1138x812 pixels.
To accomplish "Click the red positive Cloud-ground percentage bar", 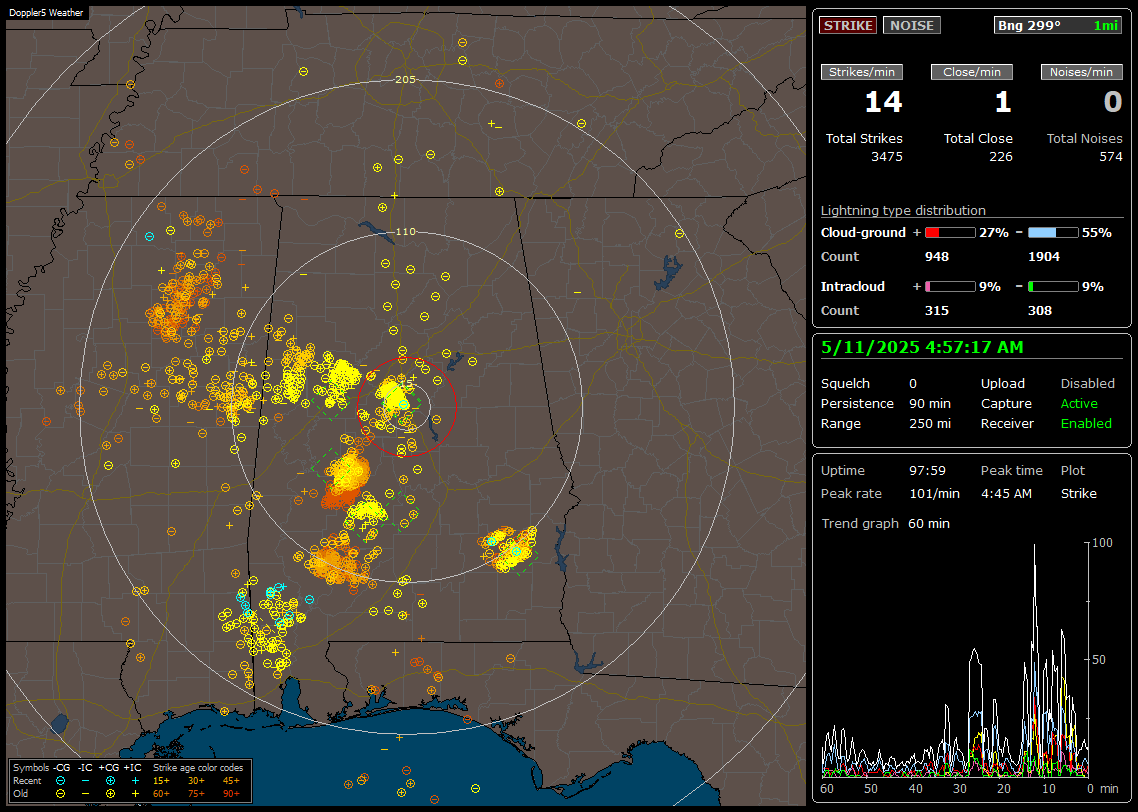I will point(950,232).
